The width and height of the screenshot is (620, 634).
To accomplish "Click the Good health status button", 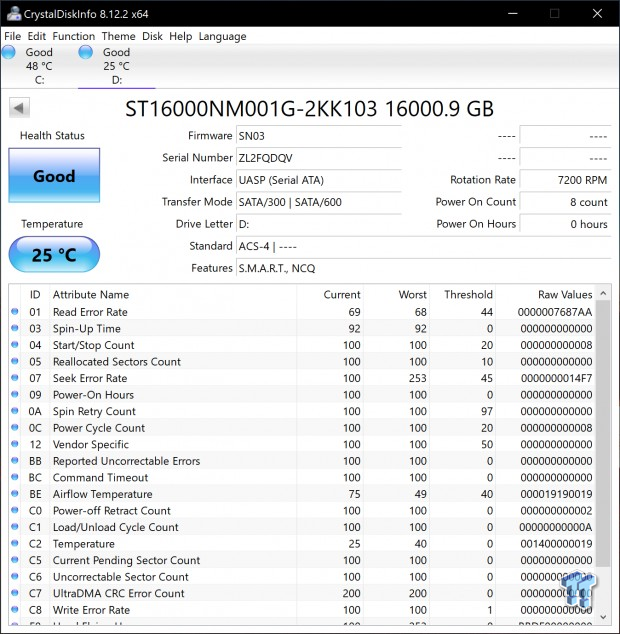I will (54, 175).
